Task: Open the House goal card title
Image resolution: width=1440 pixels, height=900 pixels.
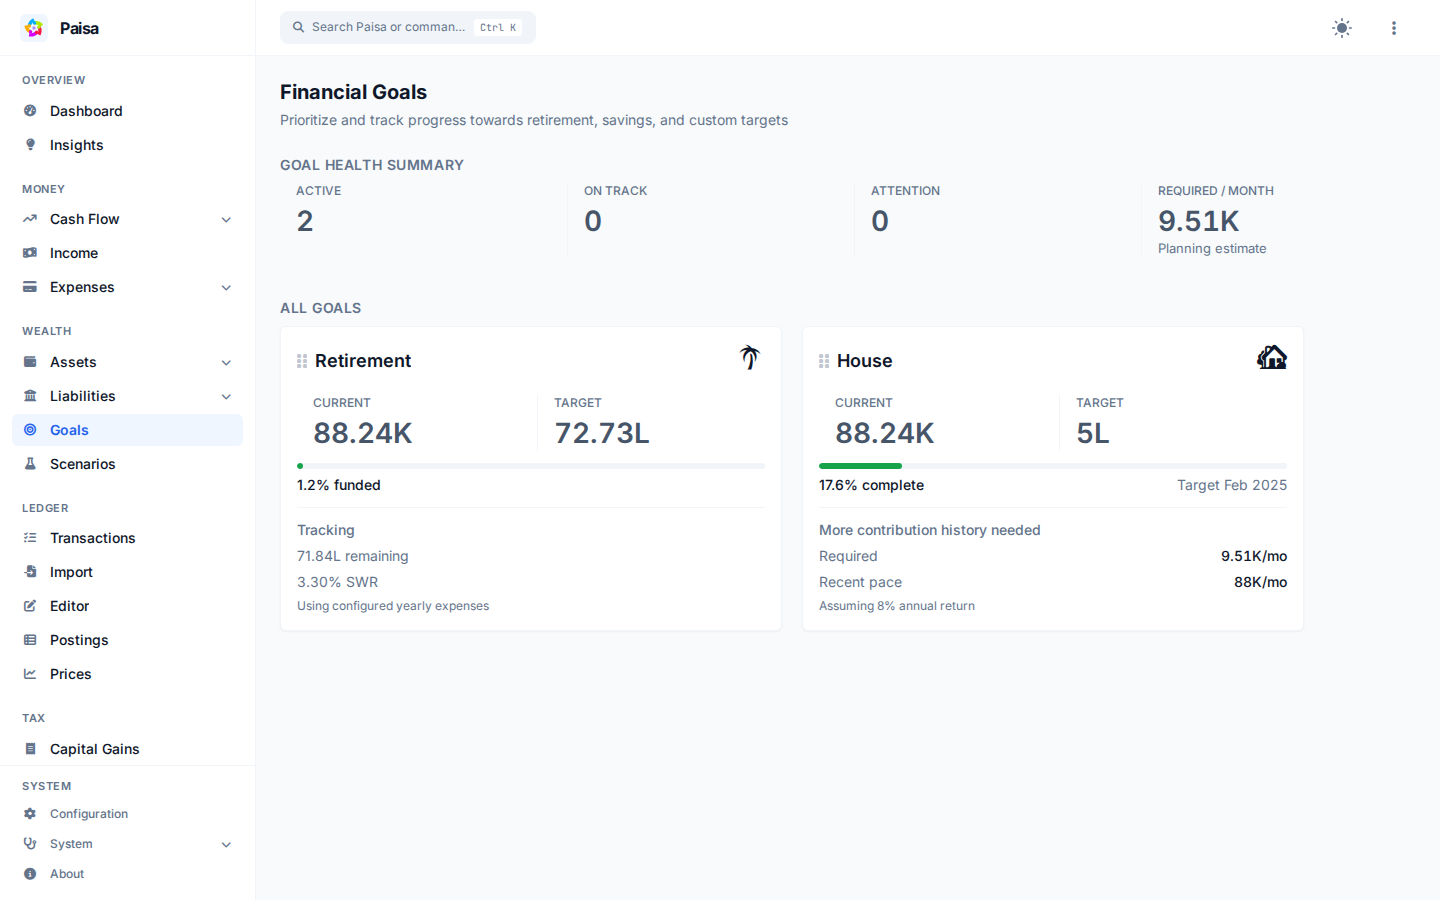Action: pyautogui.click(x=865, y=361)
